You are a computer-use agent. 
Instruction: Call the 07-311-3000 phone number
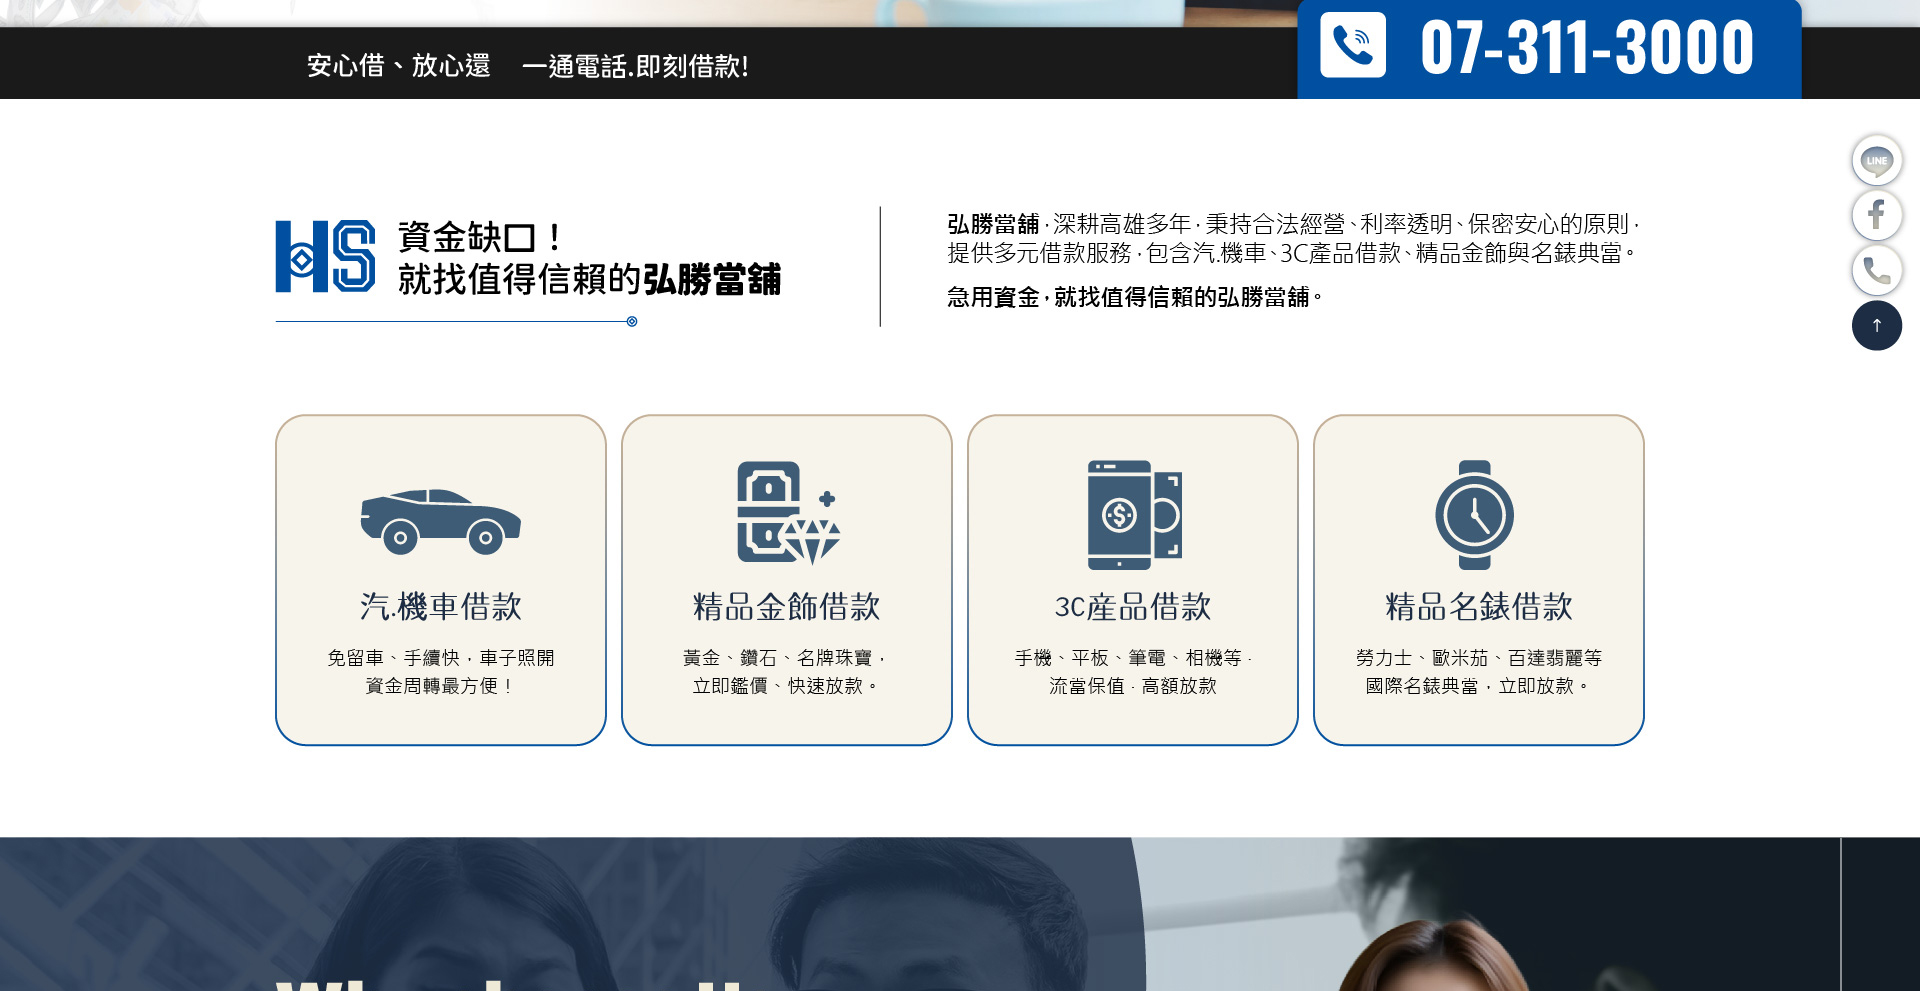pos(1586,47)
